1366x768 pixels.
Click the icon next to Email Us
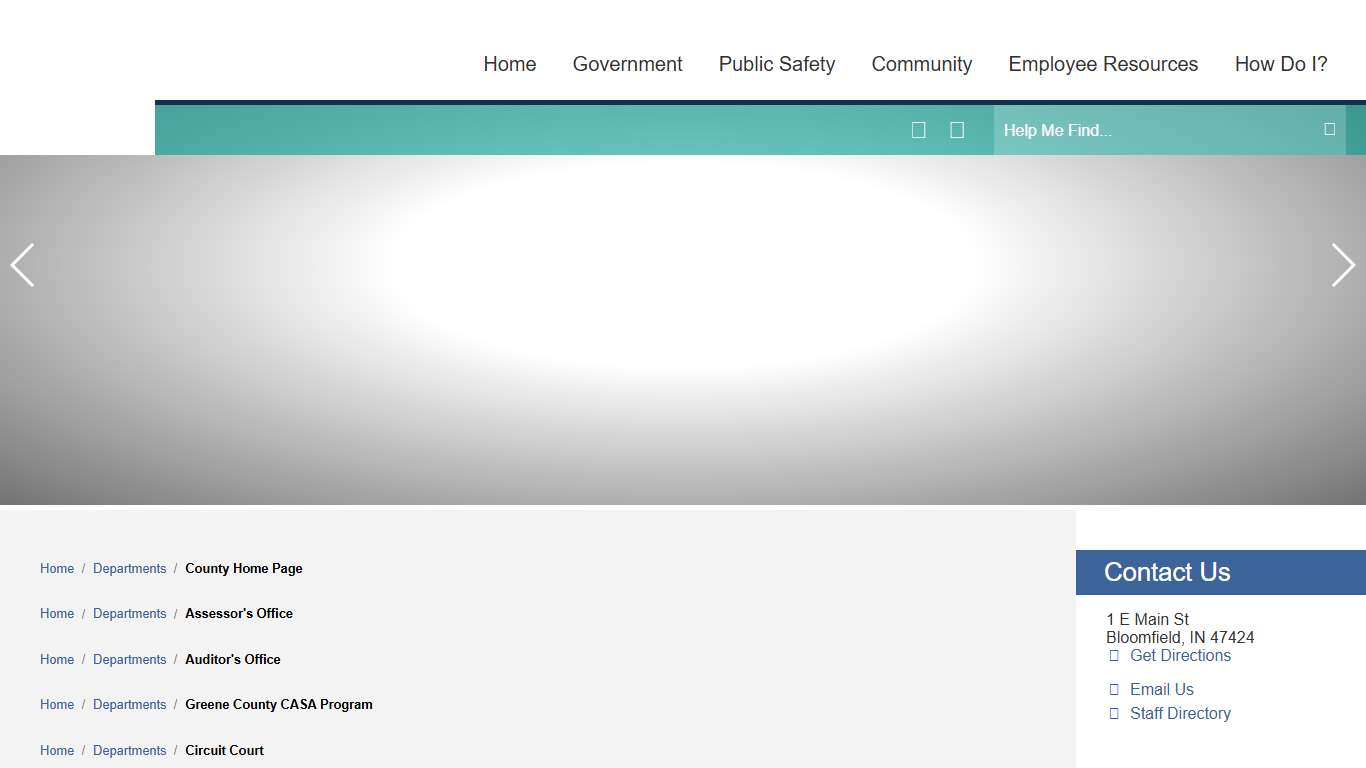click(x=1114, y=690)
